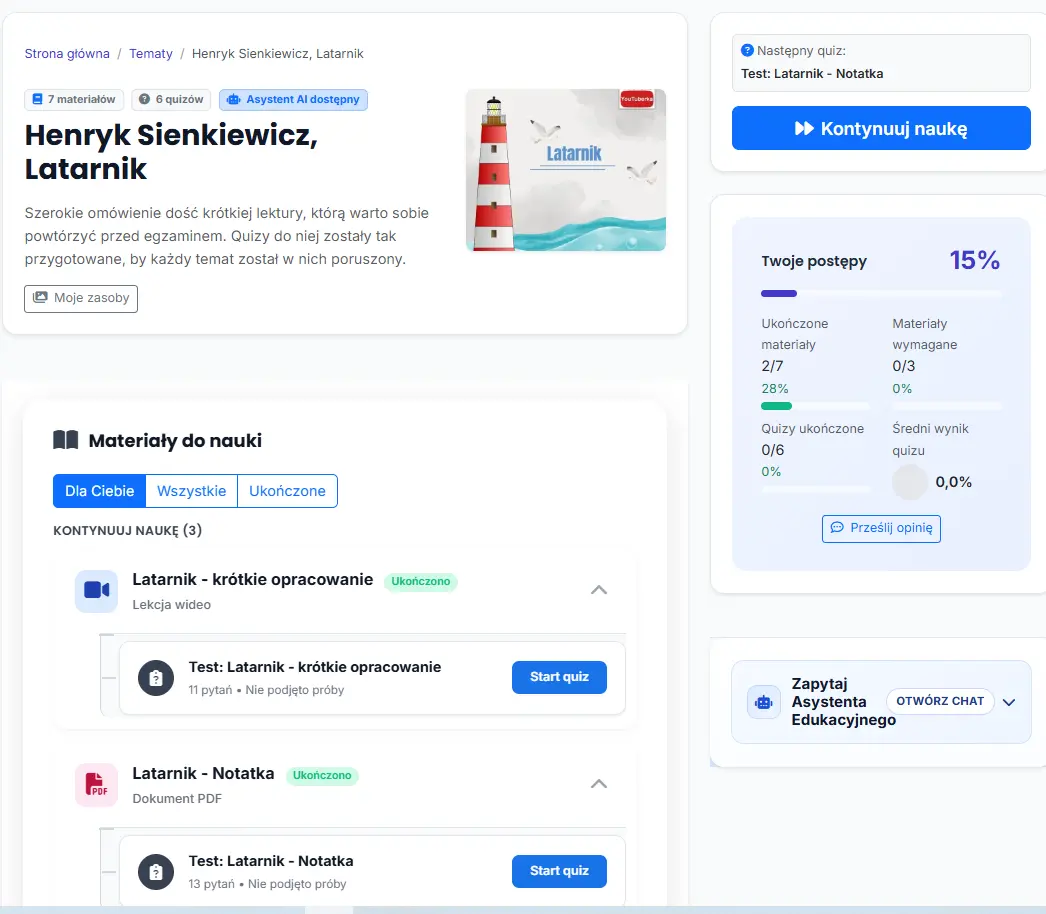Open the Moje zasoby button
1046x914 pixels.
pyautogui.click(x=81, y=298)
